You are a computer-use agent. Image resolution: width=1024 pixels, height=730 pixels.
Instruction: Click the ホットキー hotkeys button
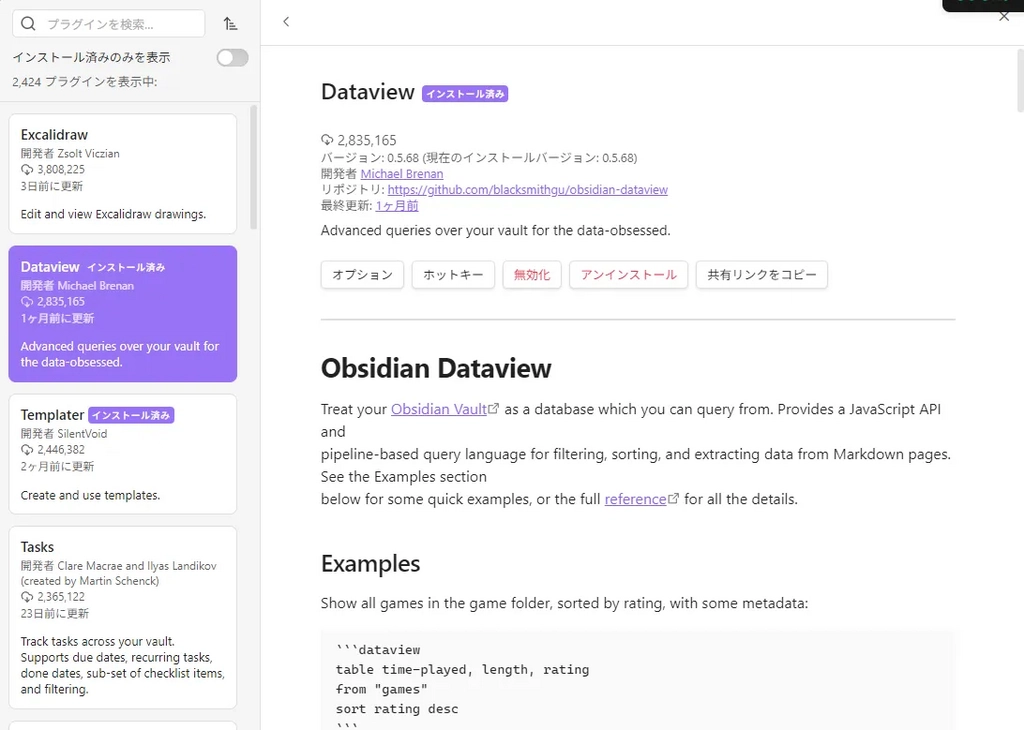pos(453,275)
